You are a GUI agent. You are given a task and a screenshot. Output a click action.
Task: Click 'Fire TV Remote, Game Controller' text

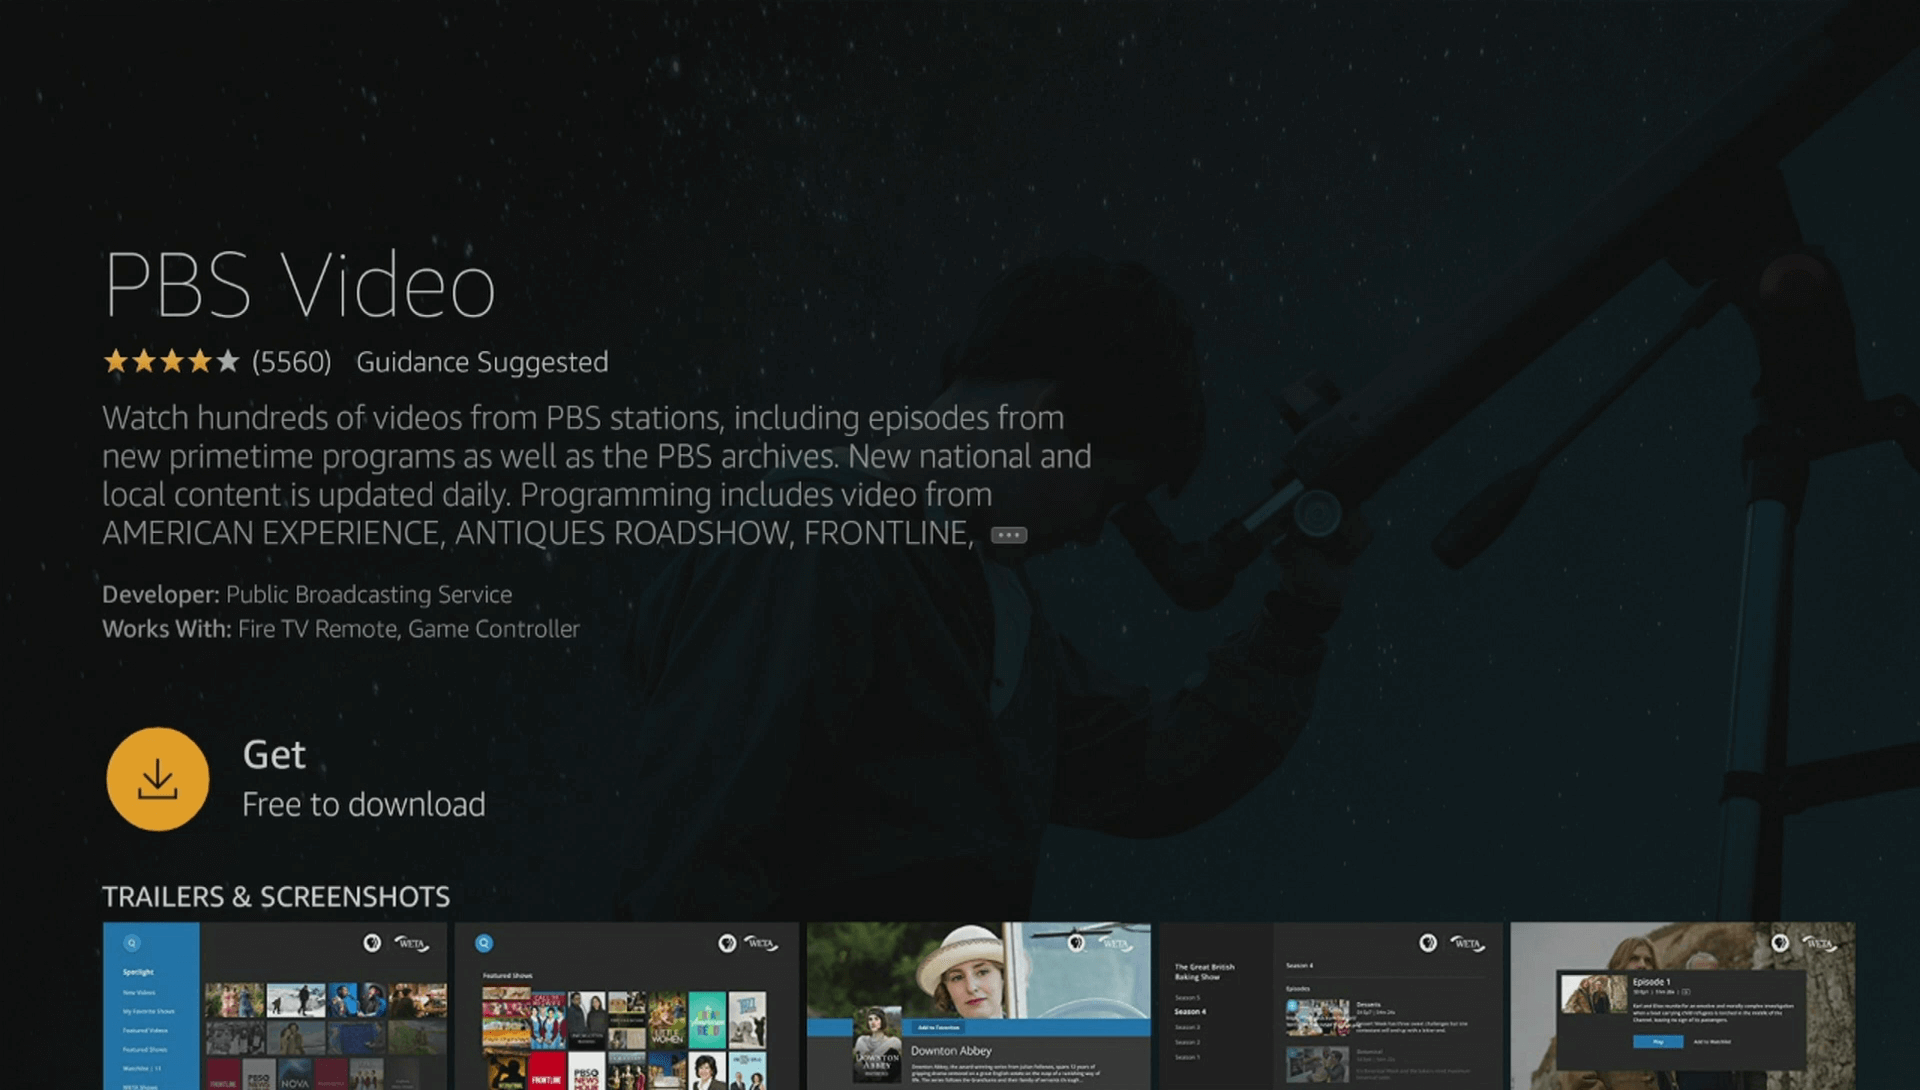pos(409,629)
